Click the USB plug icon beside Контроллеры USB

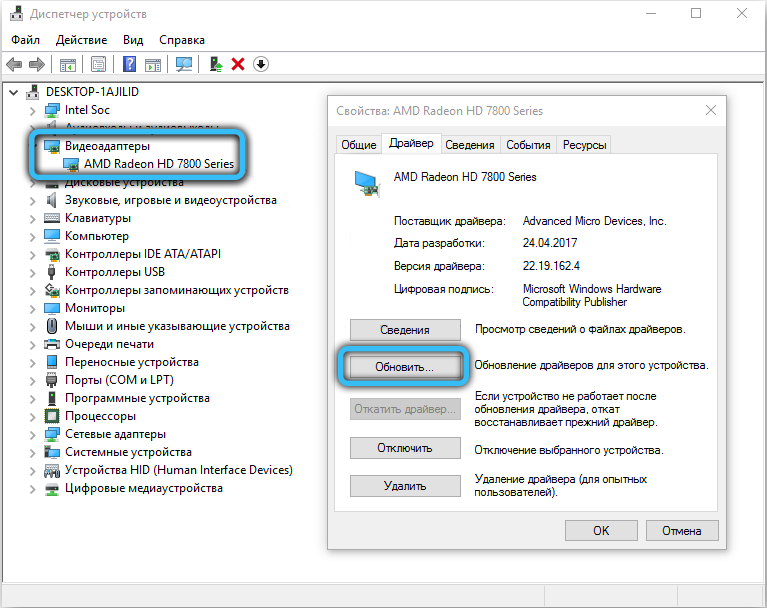[x=51, y=272]
